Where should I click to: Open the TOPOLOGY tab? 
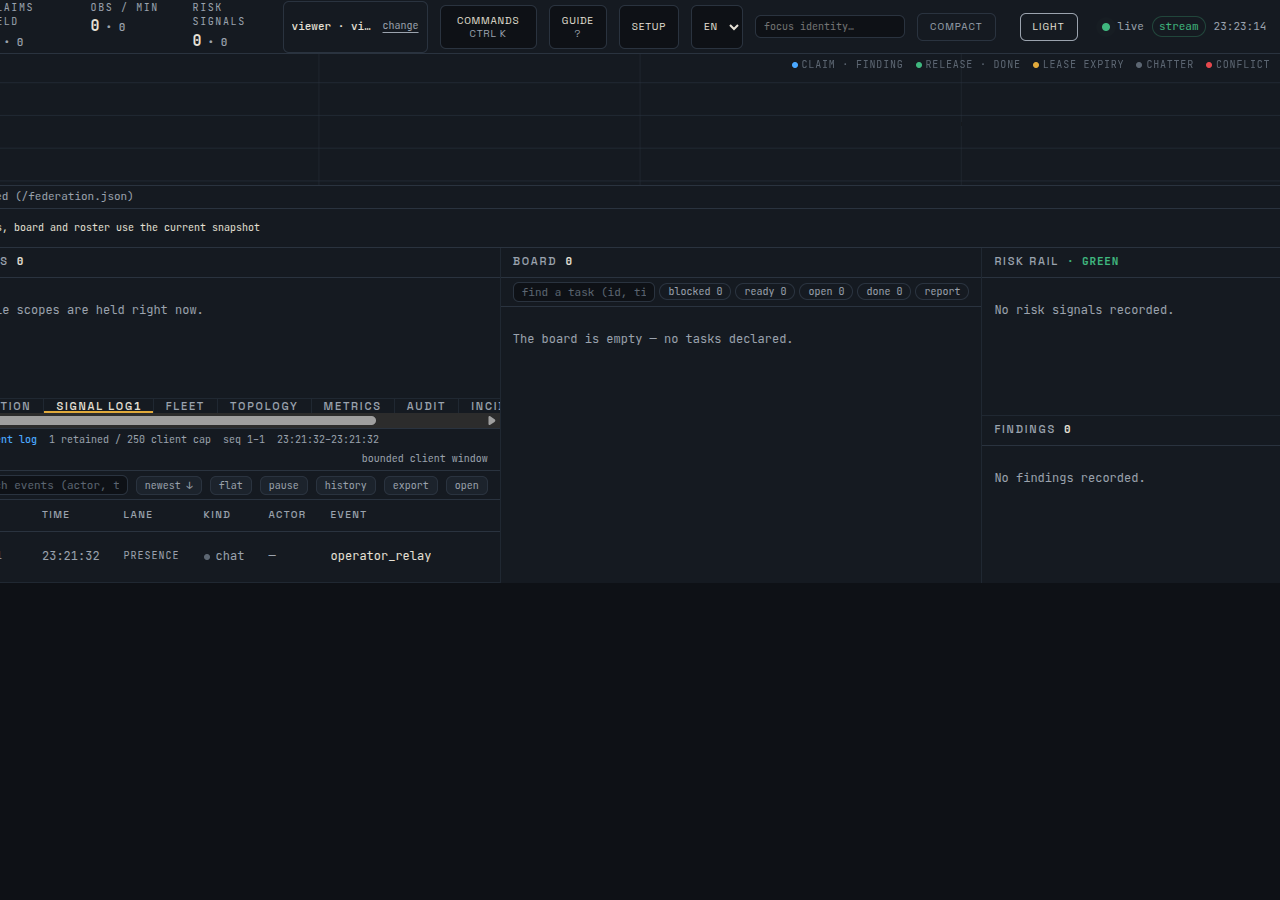pyautogui.click(x=264, y=406)
